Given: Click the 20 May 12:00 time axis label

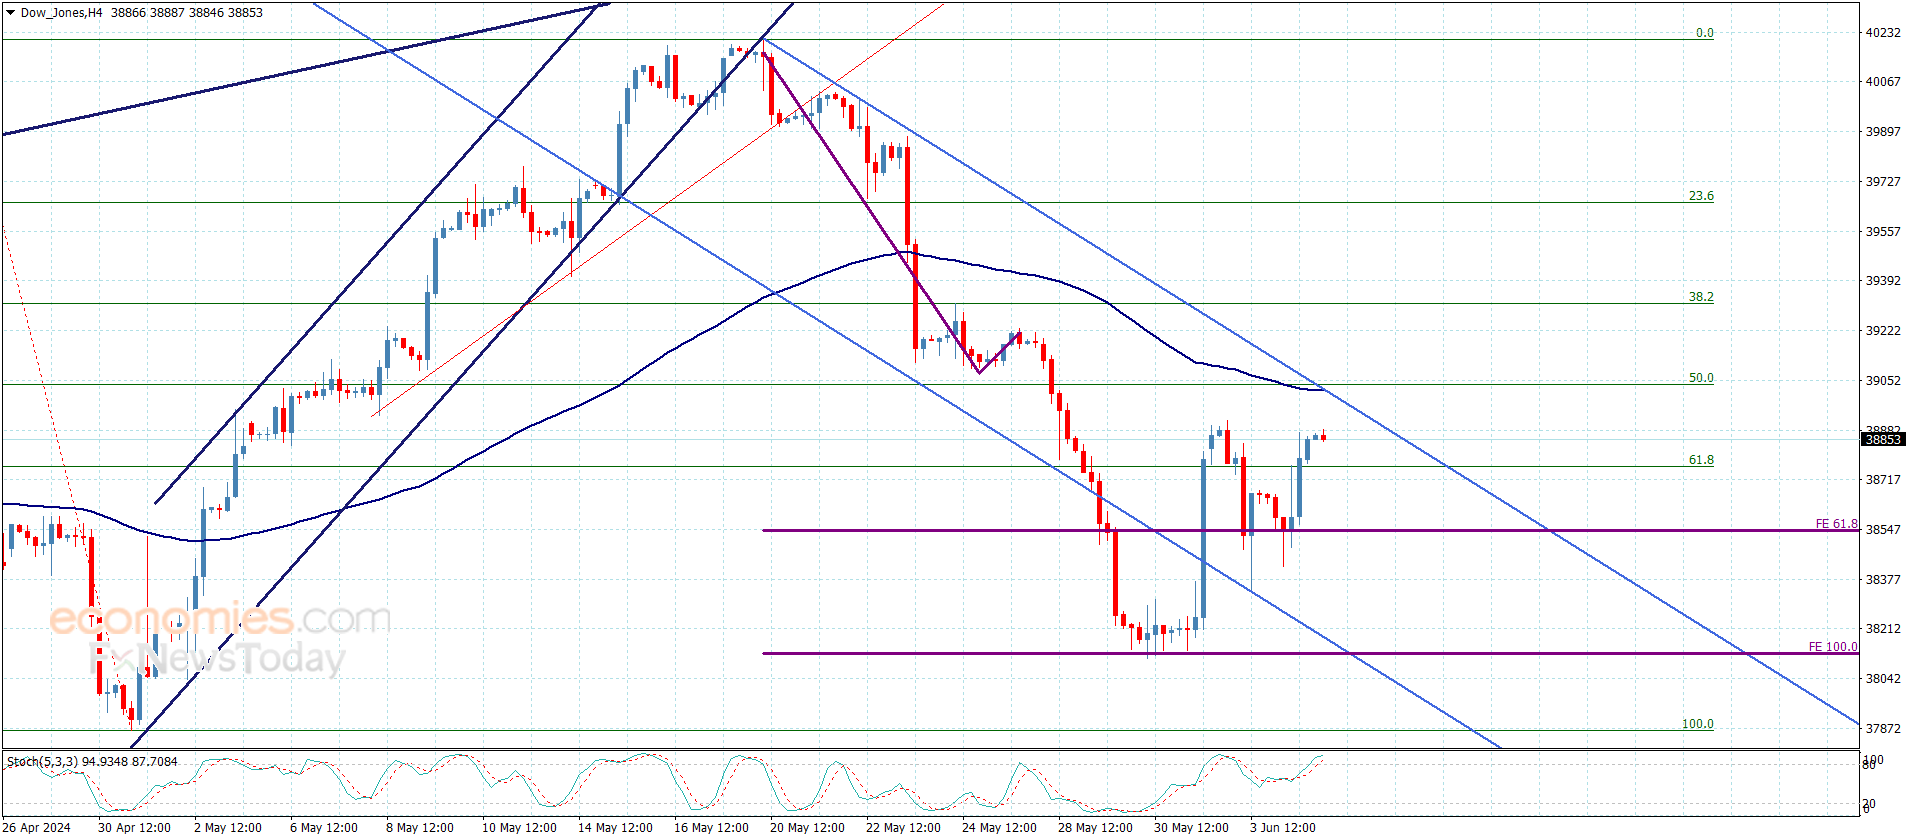Looking at the screenshot, I should 807,827.
